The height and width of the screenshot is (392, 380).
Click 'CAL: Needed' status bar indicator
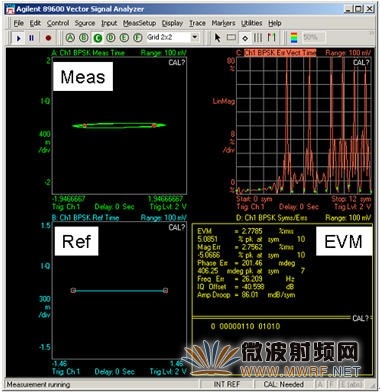283,384
